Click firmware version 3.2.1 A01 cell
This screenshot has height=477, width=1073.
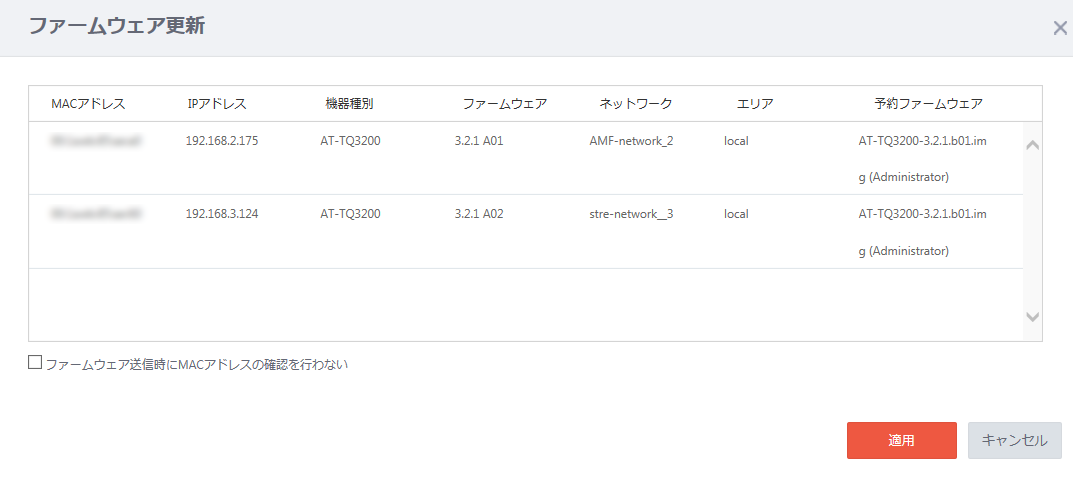coord(479,142)
